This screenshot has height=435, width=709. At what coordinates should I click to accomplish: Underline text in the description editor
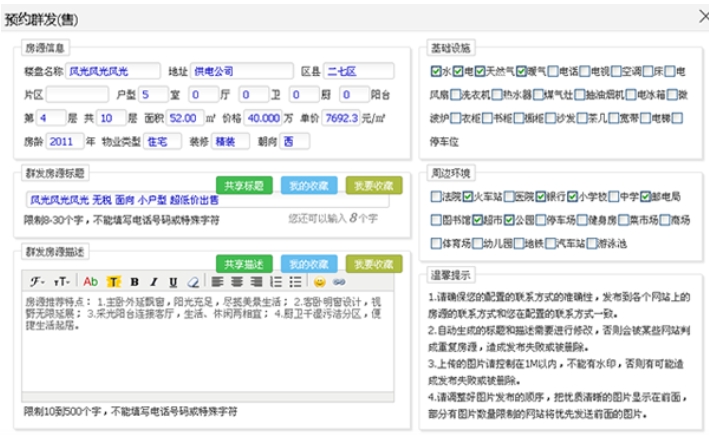click(x=172, y=282)
